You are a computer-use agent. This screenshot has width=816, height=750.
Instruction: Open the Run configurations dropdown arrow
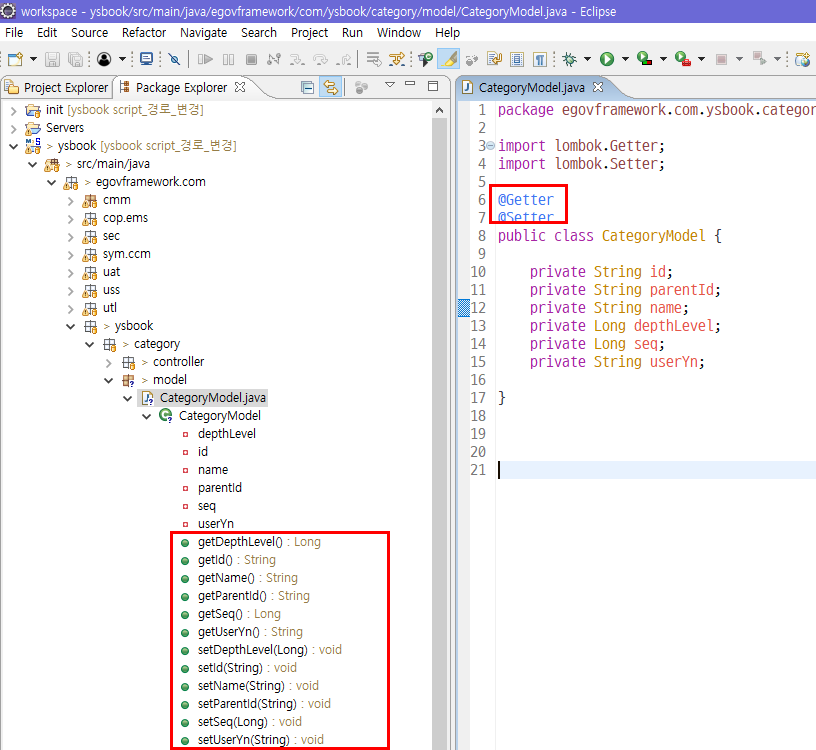[x=625, y=59]
